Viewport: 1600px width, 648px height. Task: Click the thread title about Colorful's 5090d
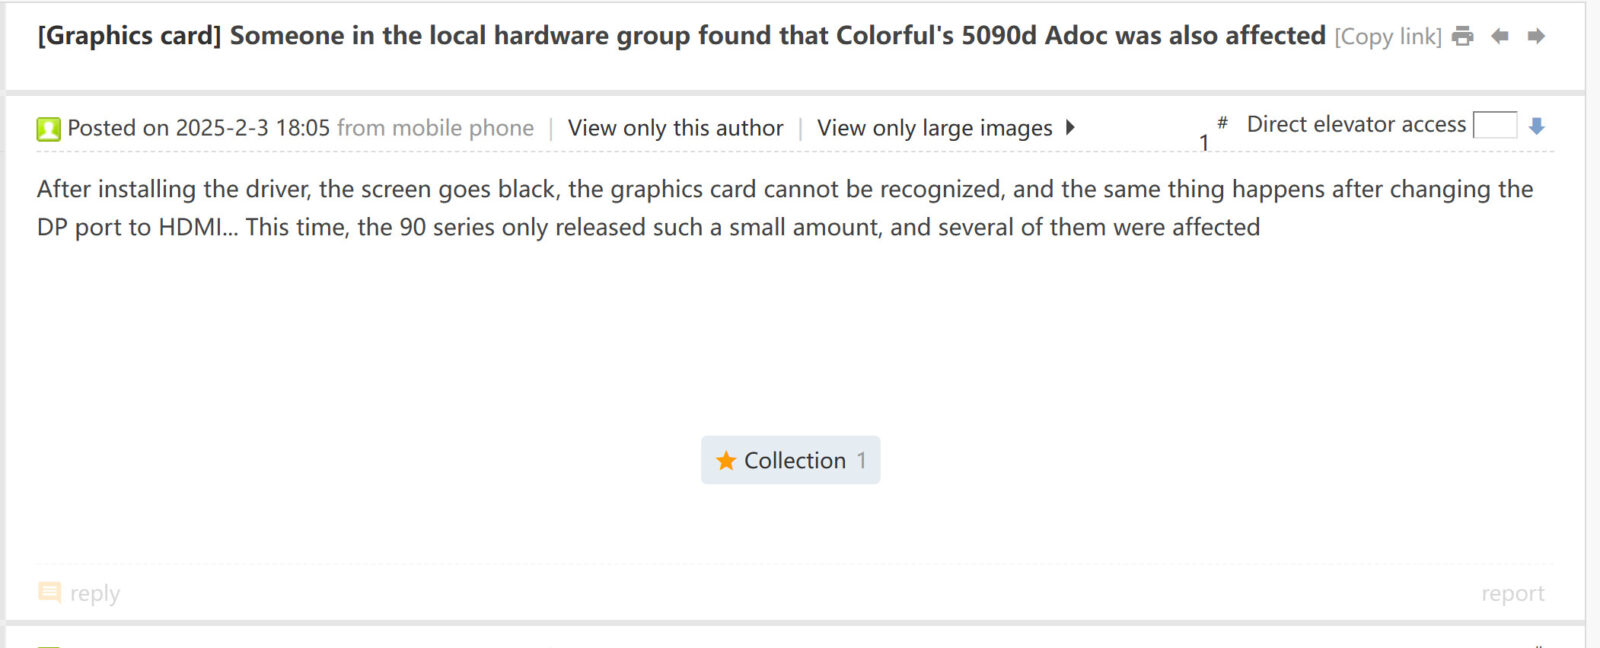[x=681, y=36]
